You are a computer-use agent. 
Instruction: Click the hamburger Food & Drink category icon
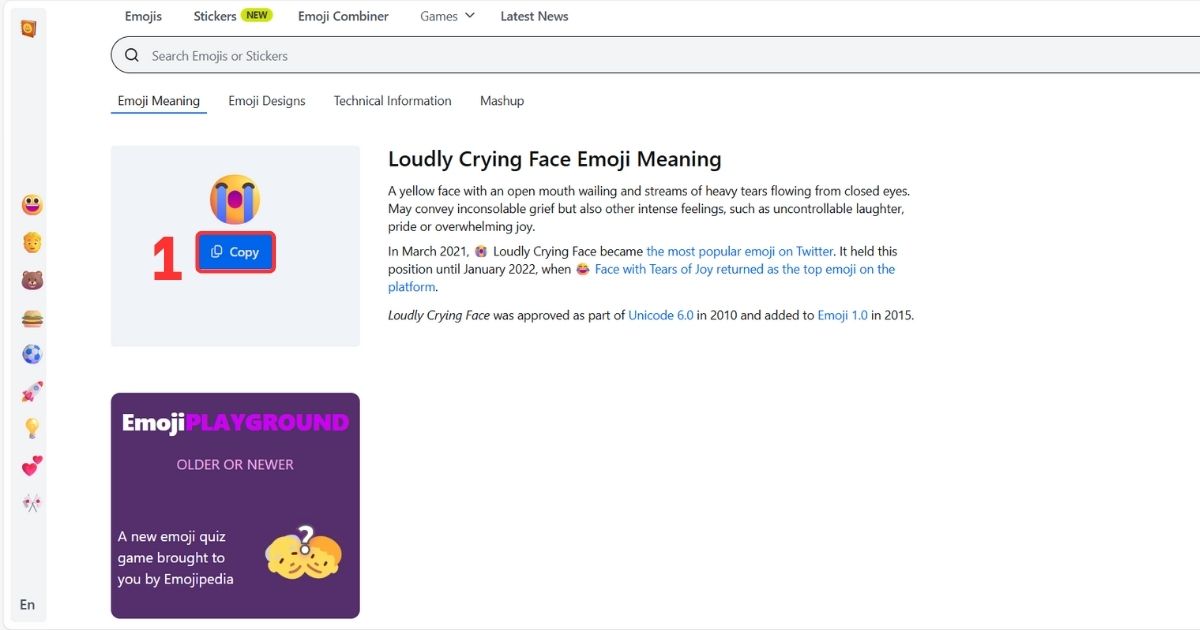tap(29, 316)
